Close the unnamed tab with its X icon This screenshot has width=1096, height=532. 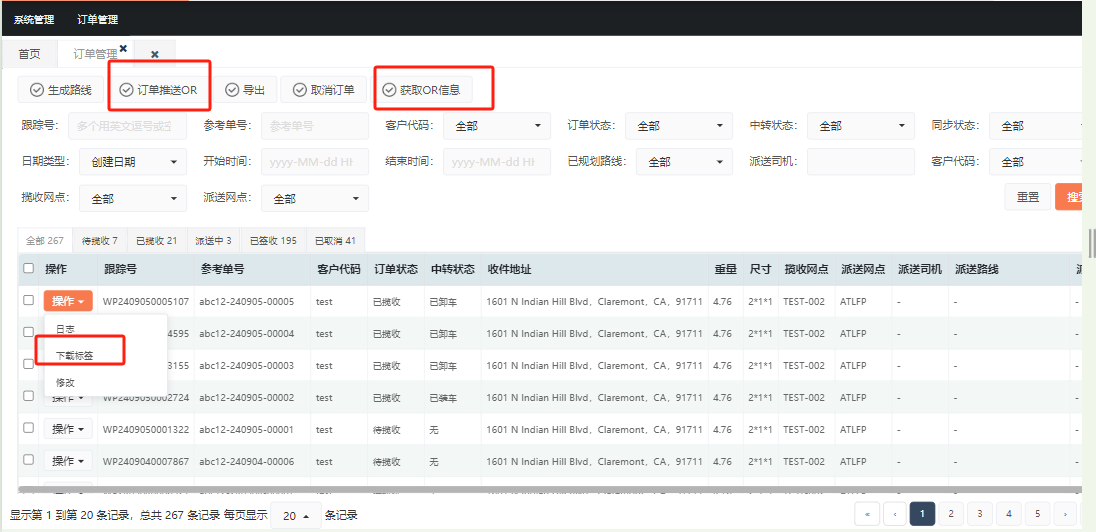point(154,55)
